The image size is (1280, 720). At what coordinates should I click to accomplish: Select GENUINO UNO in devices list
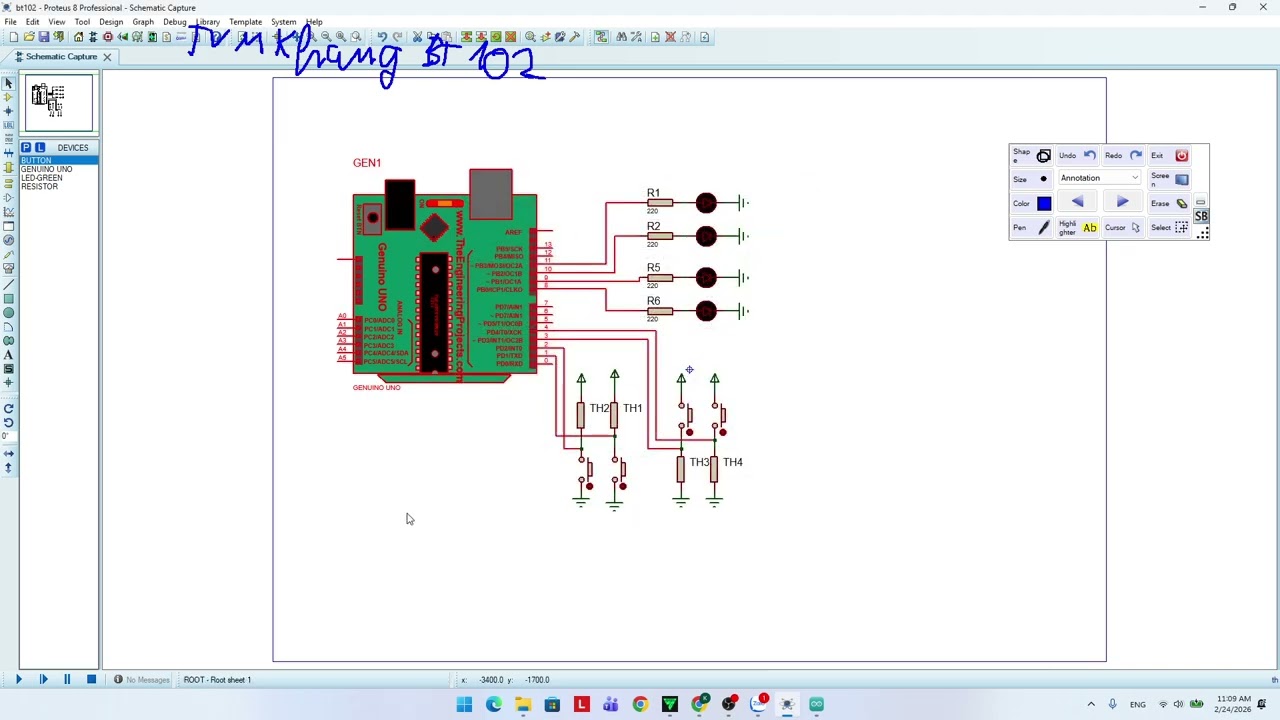click(x=47, y=169)
